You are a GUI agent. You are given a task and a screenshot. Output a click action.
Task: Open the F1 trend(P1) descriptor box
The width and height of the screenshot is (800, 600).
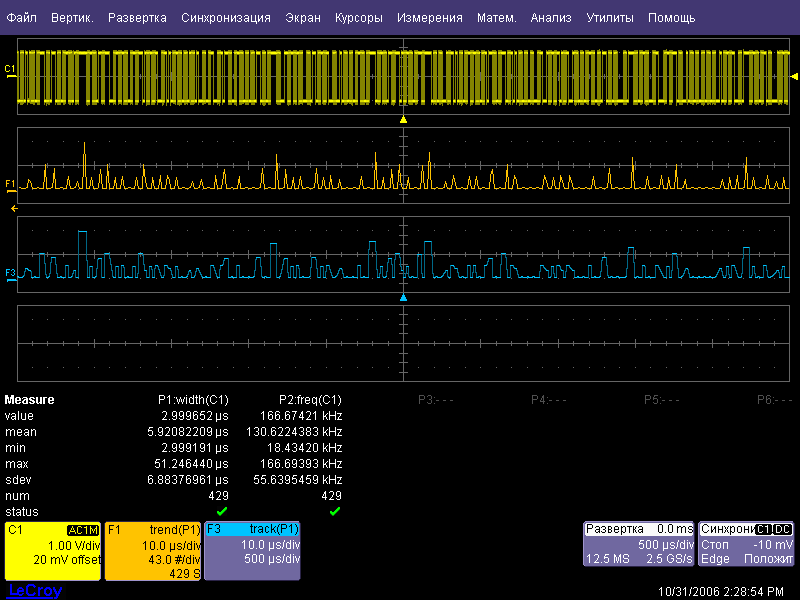153,550
